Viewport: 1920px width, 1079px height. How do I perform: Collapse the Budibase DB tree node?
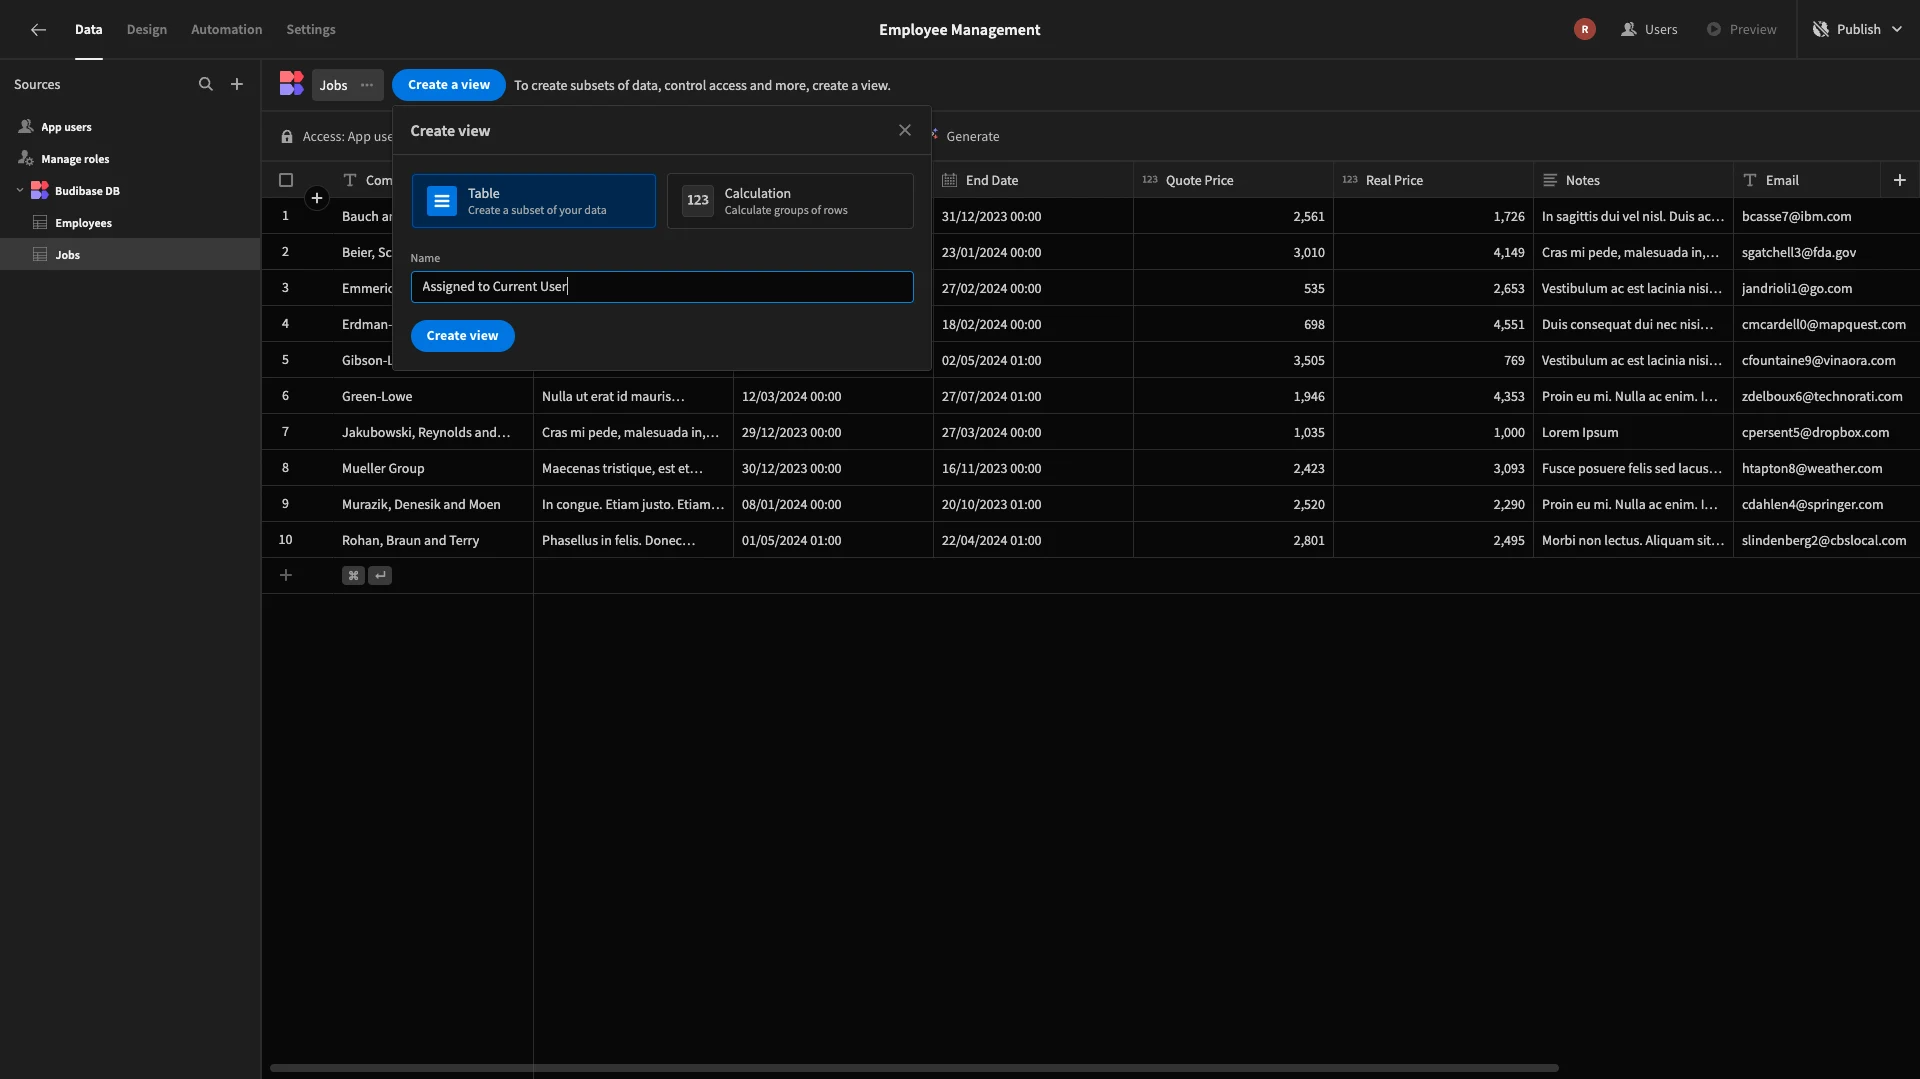click(x=20, y=191)
